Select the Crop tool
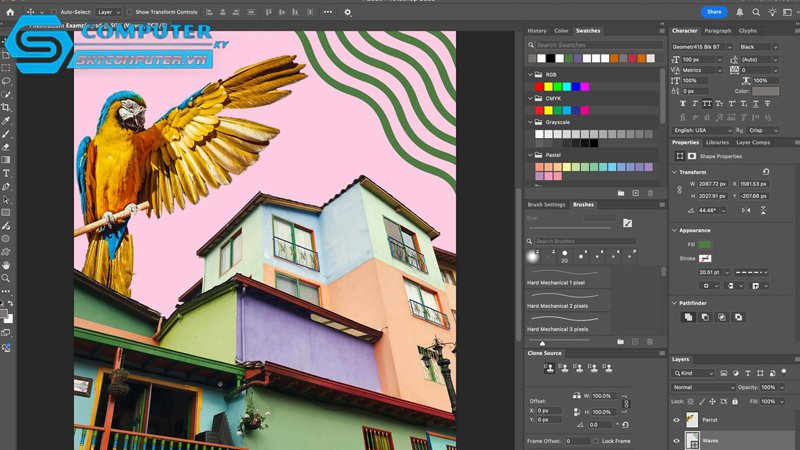800x450 pixels. (6, 108)
